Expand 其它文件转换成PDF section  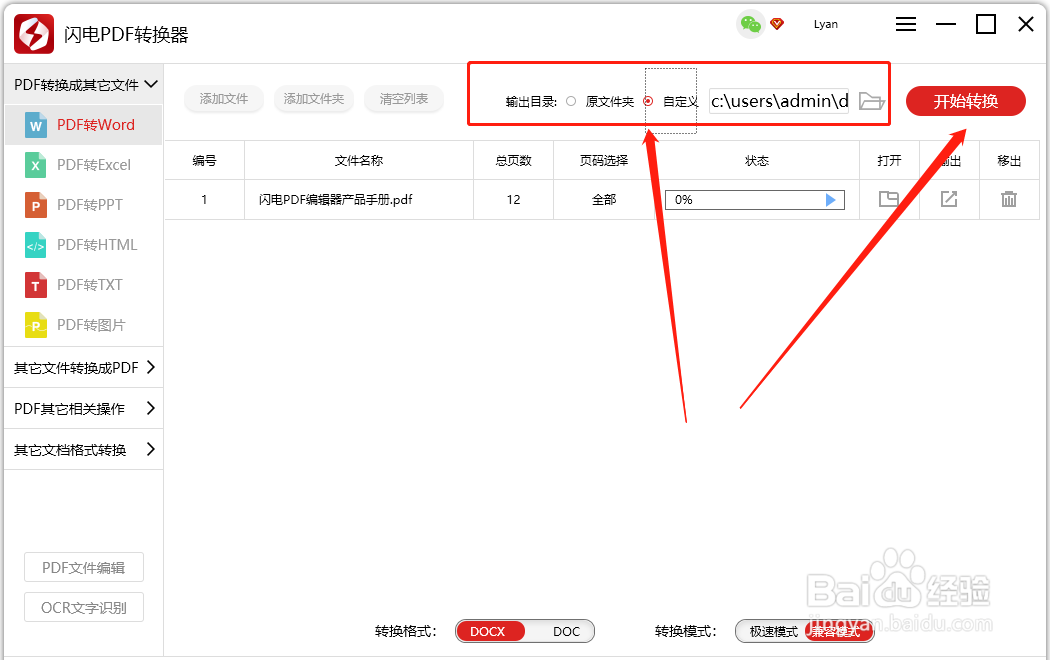[x=84, y=367]
